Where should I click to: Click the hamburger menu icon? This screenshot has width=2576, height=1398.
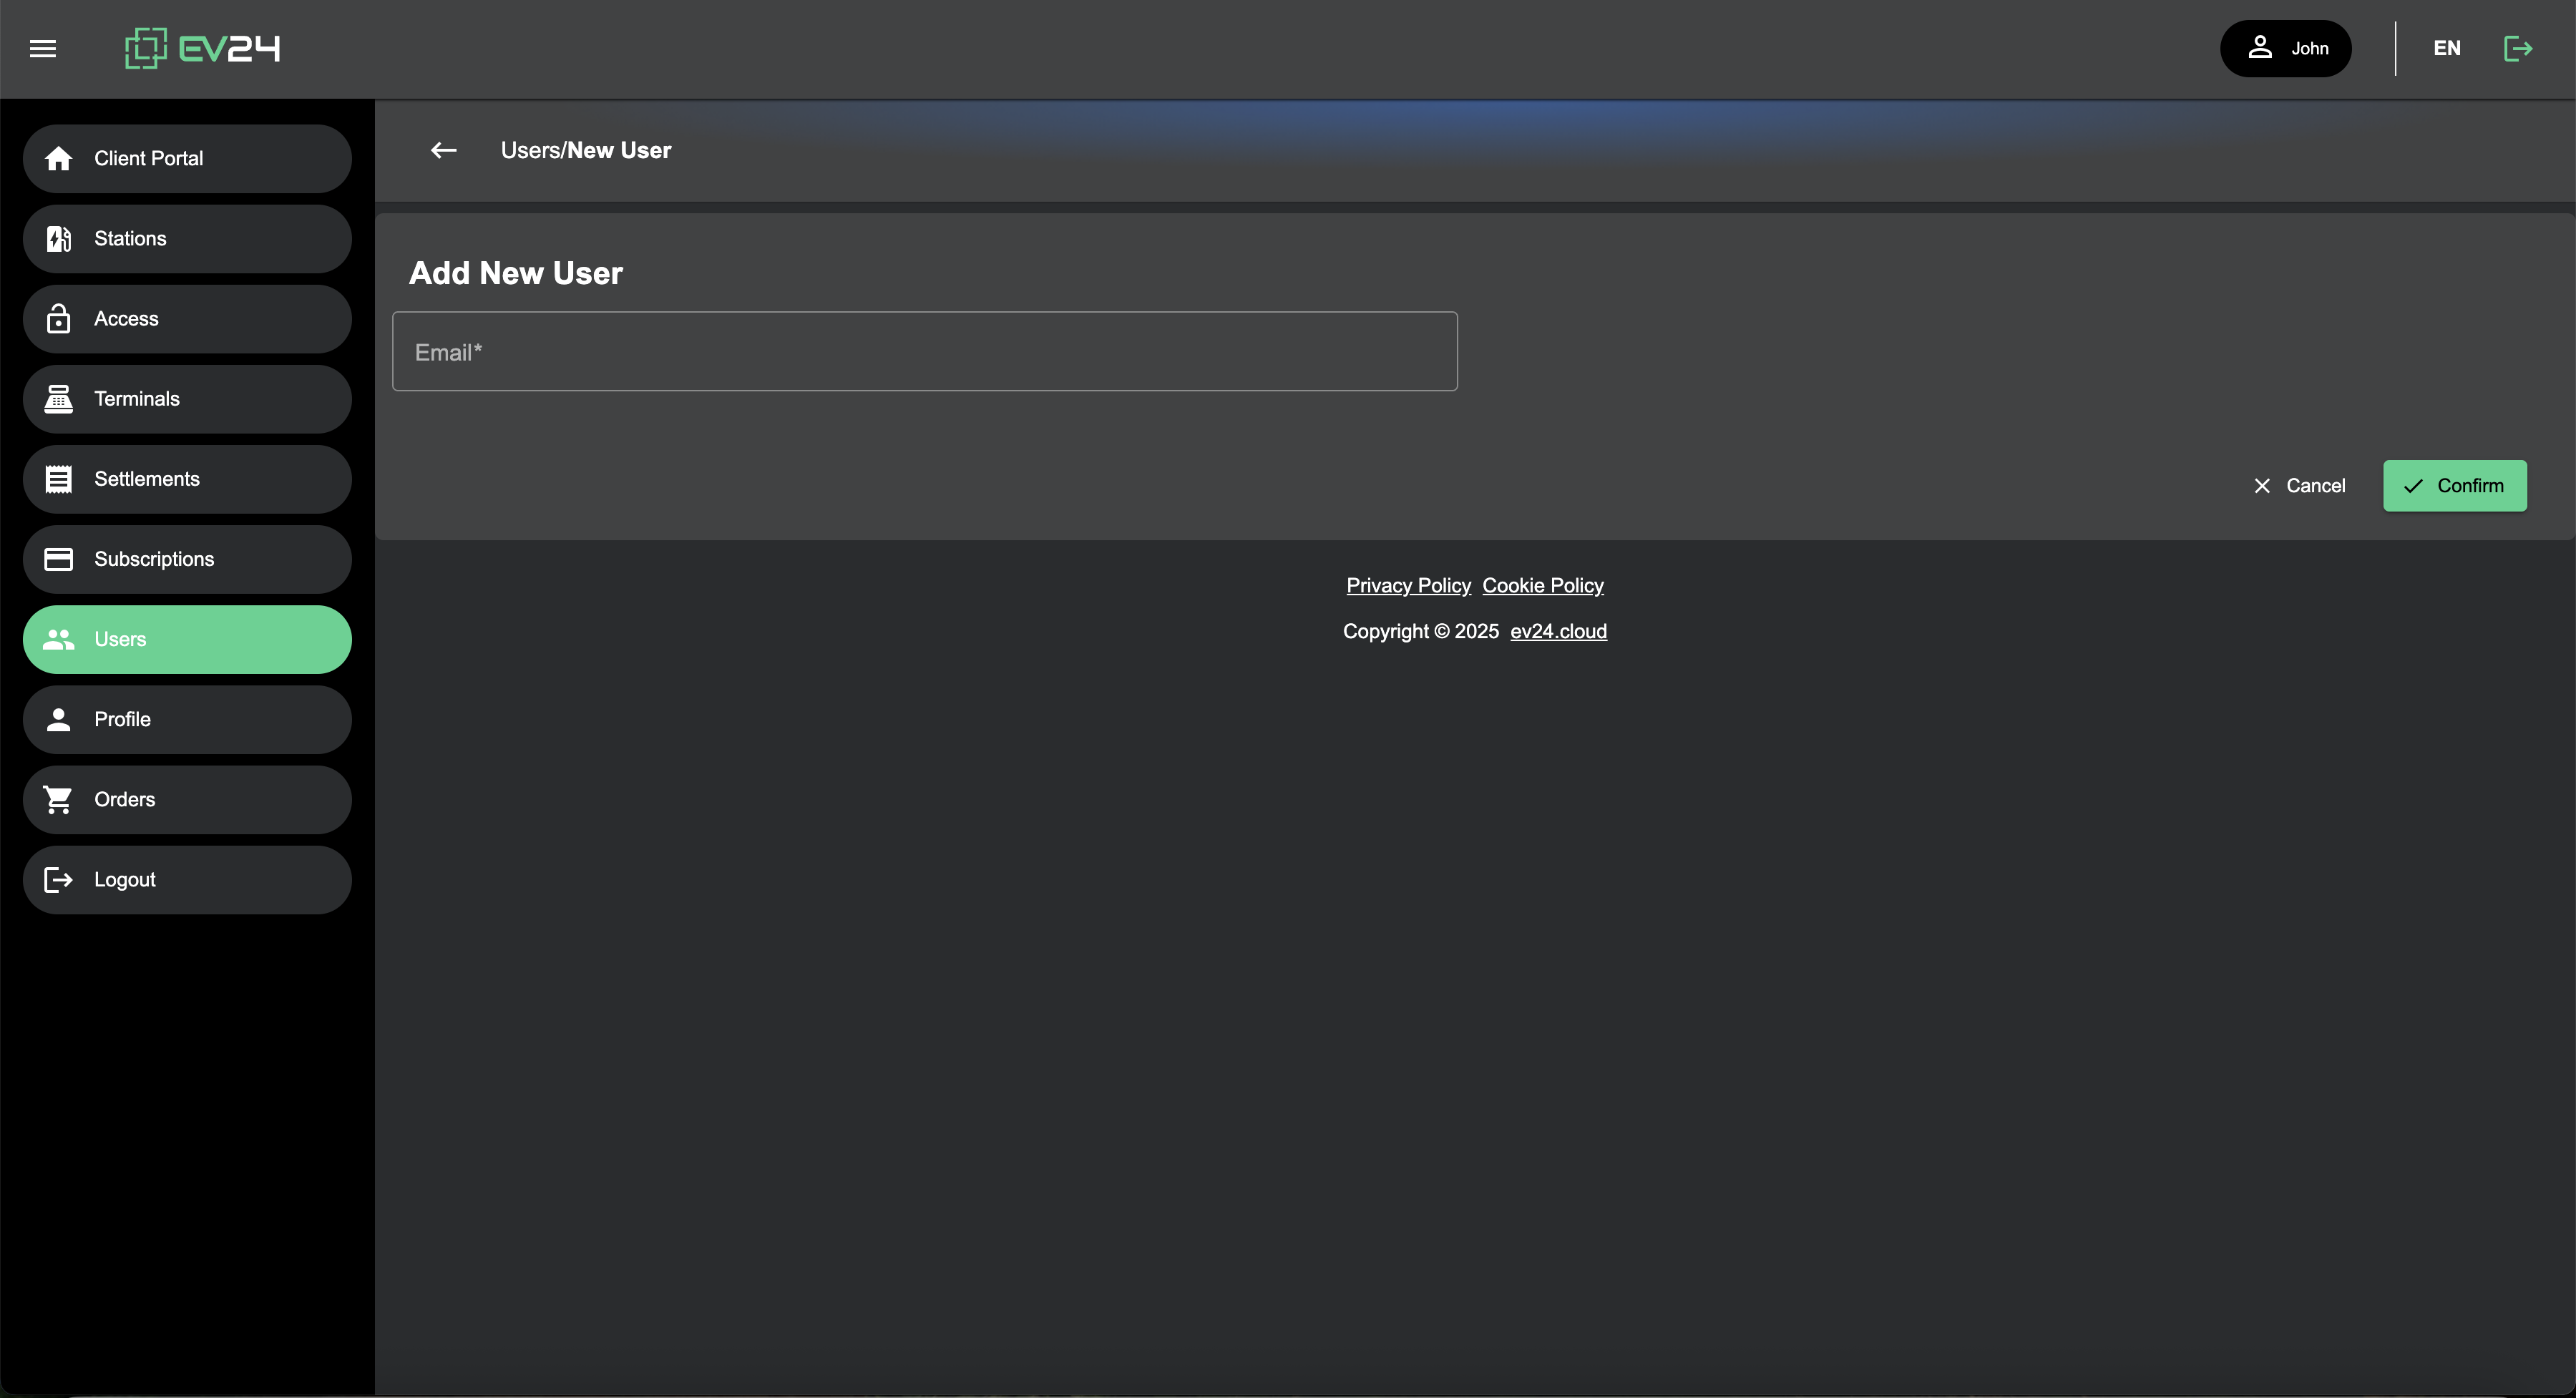[43, 48]
